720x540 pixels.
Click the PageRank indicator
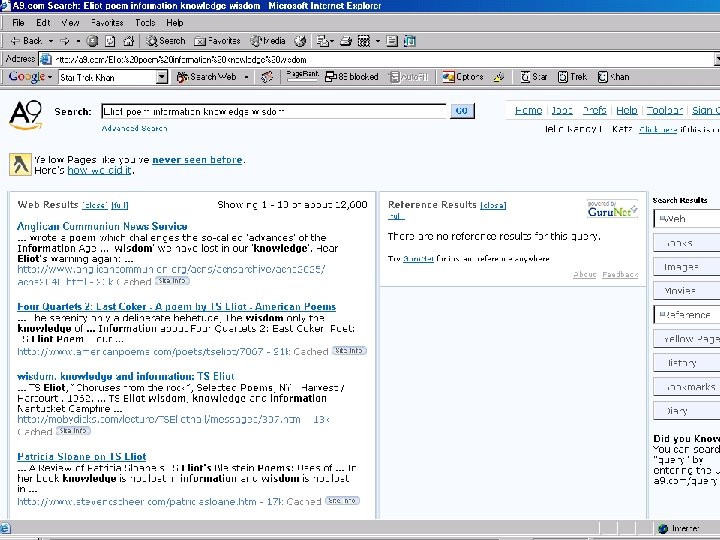point(302,76)
